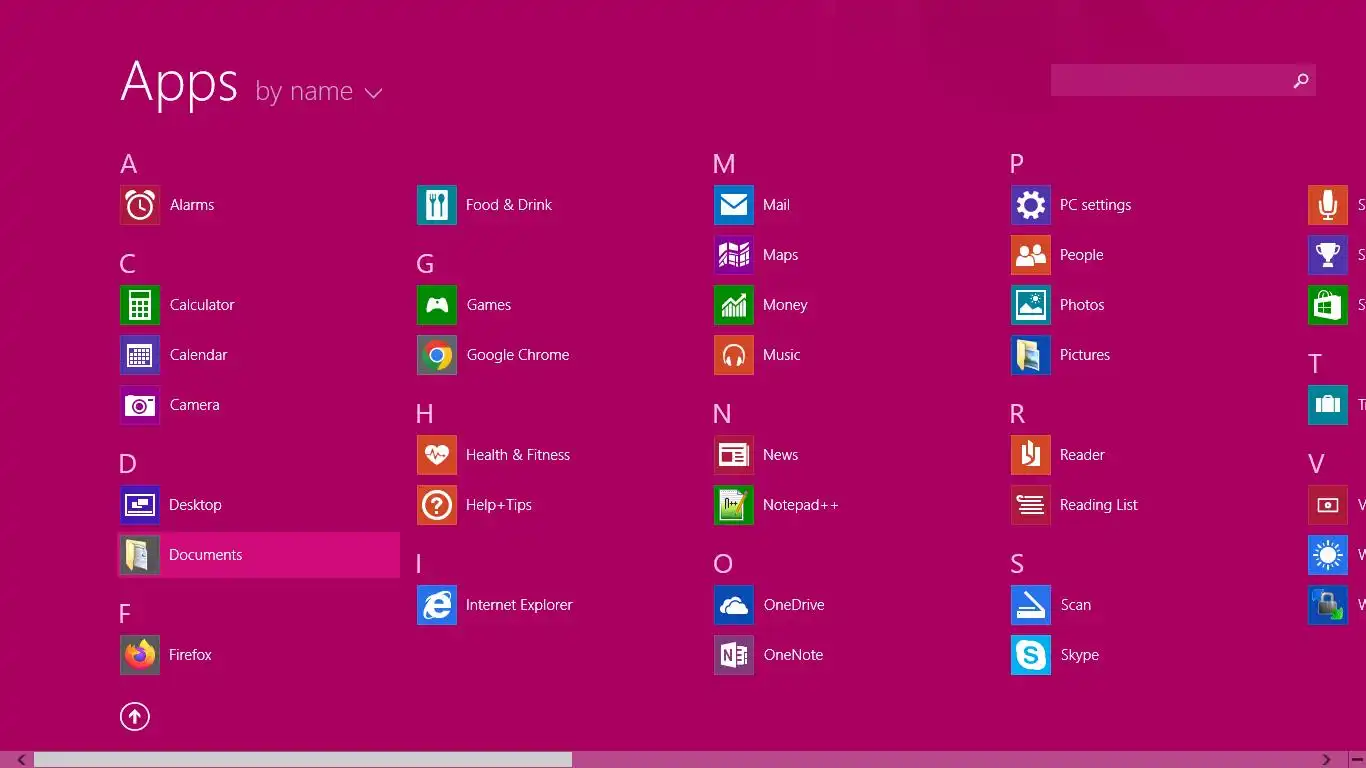
Task: Select the letter M group header
Action: click(724, 164)
